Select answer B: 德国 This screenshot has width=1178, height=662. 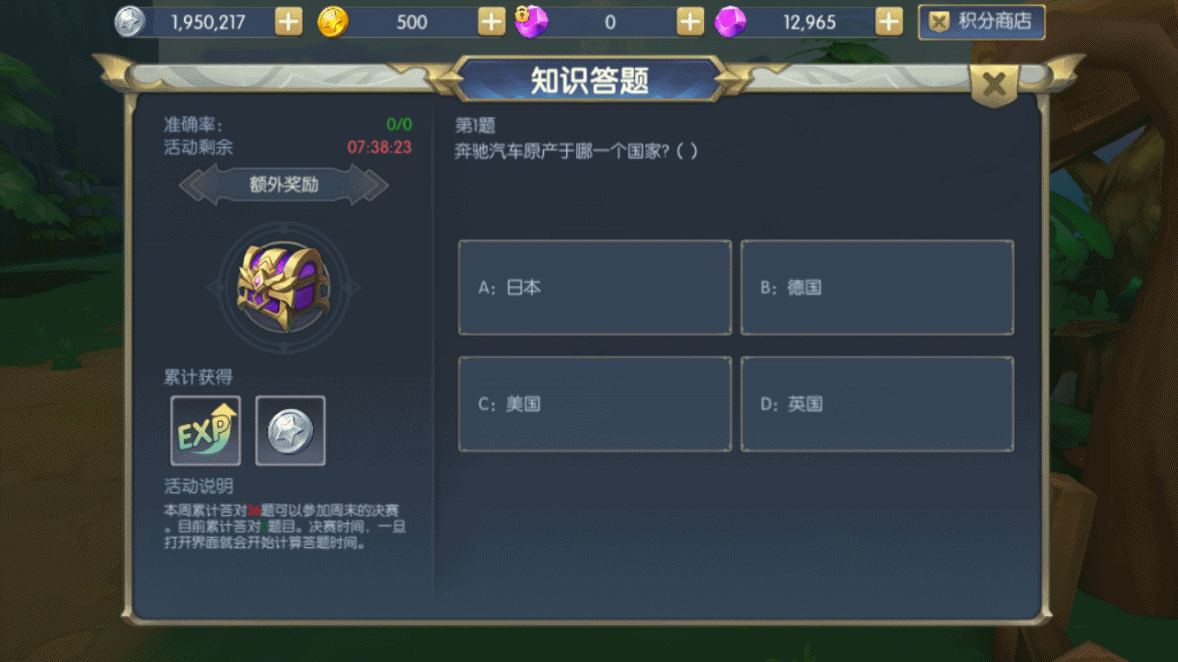tap(877, 288)
